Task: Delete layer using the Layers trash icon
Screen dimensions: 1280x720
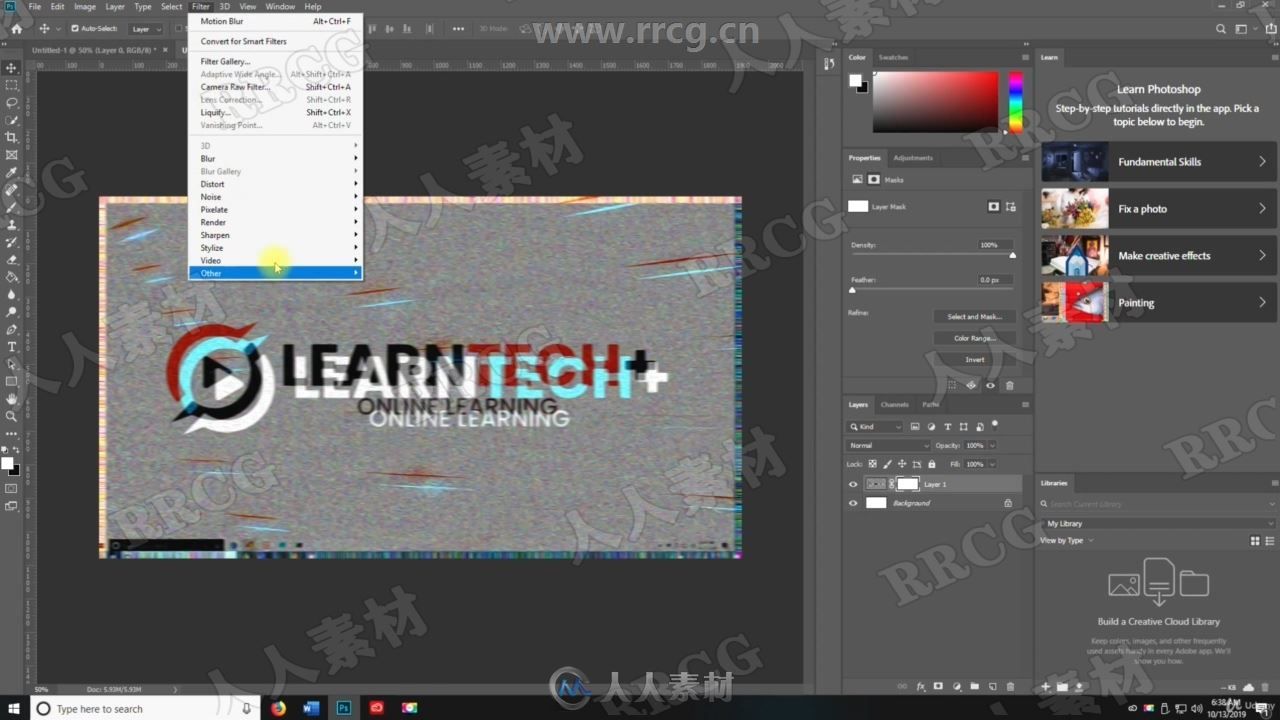Action: 1010,687
